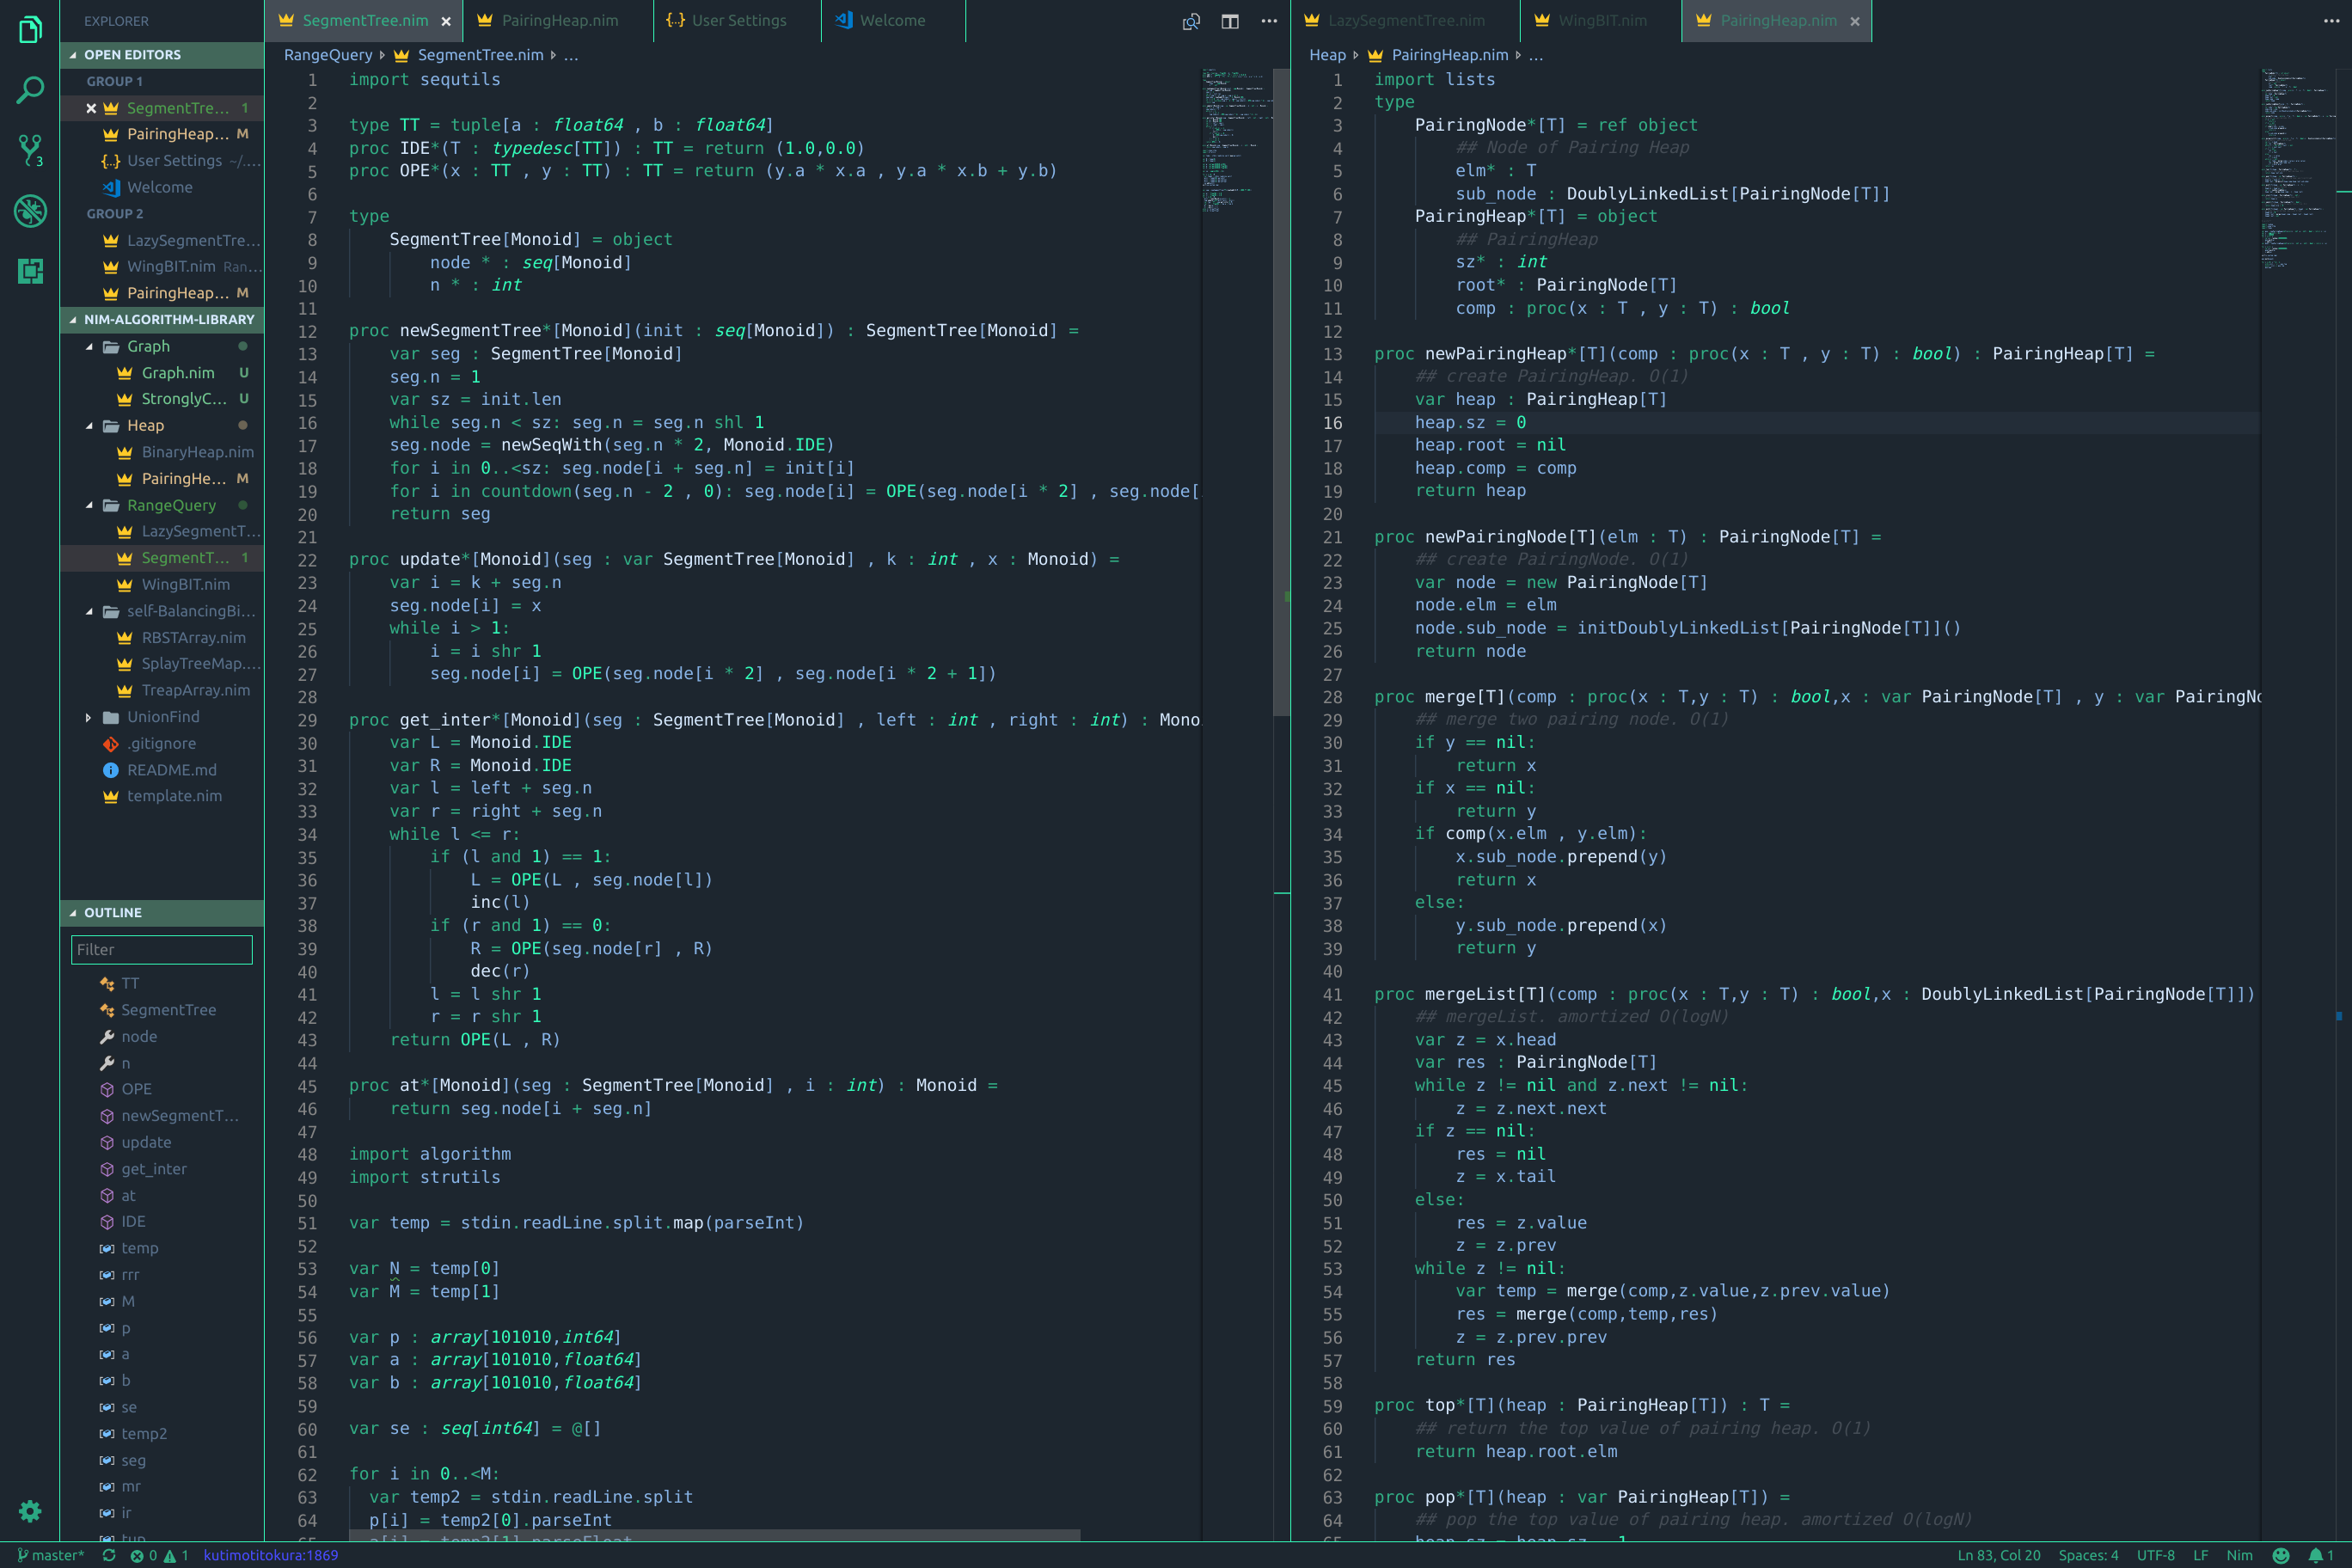Click the split editor icon
Image resolution: width=2352 pixels, height=1568 pixels.
[1230, 21]
